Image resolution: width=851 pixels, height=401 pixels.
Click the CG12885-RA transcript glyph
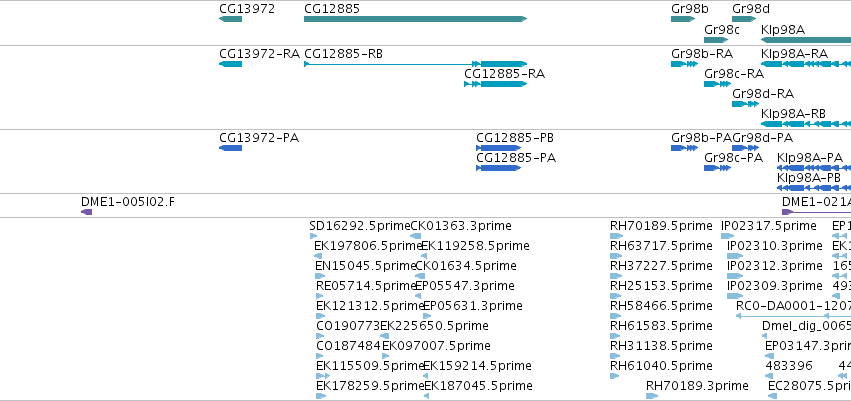(x=496, y=84)
